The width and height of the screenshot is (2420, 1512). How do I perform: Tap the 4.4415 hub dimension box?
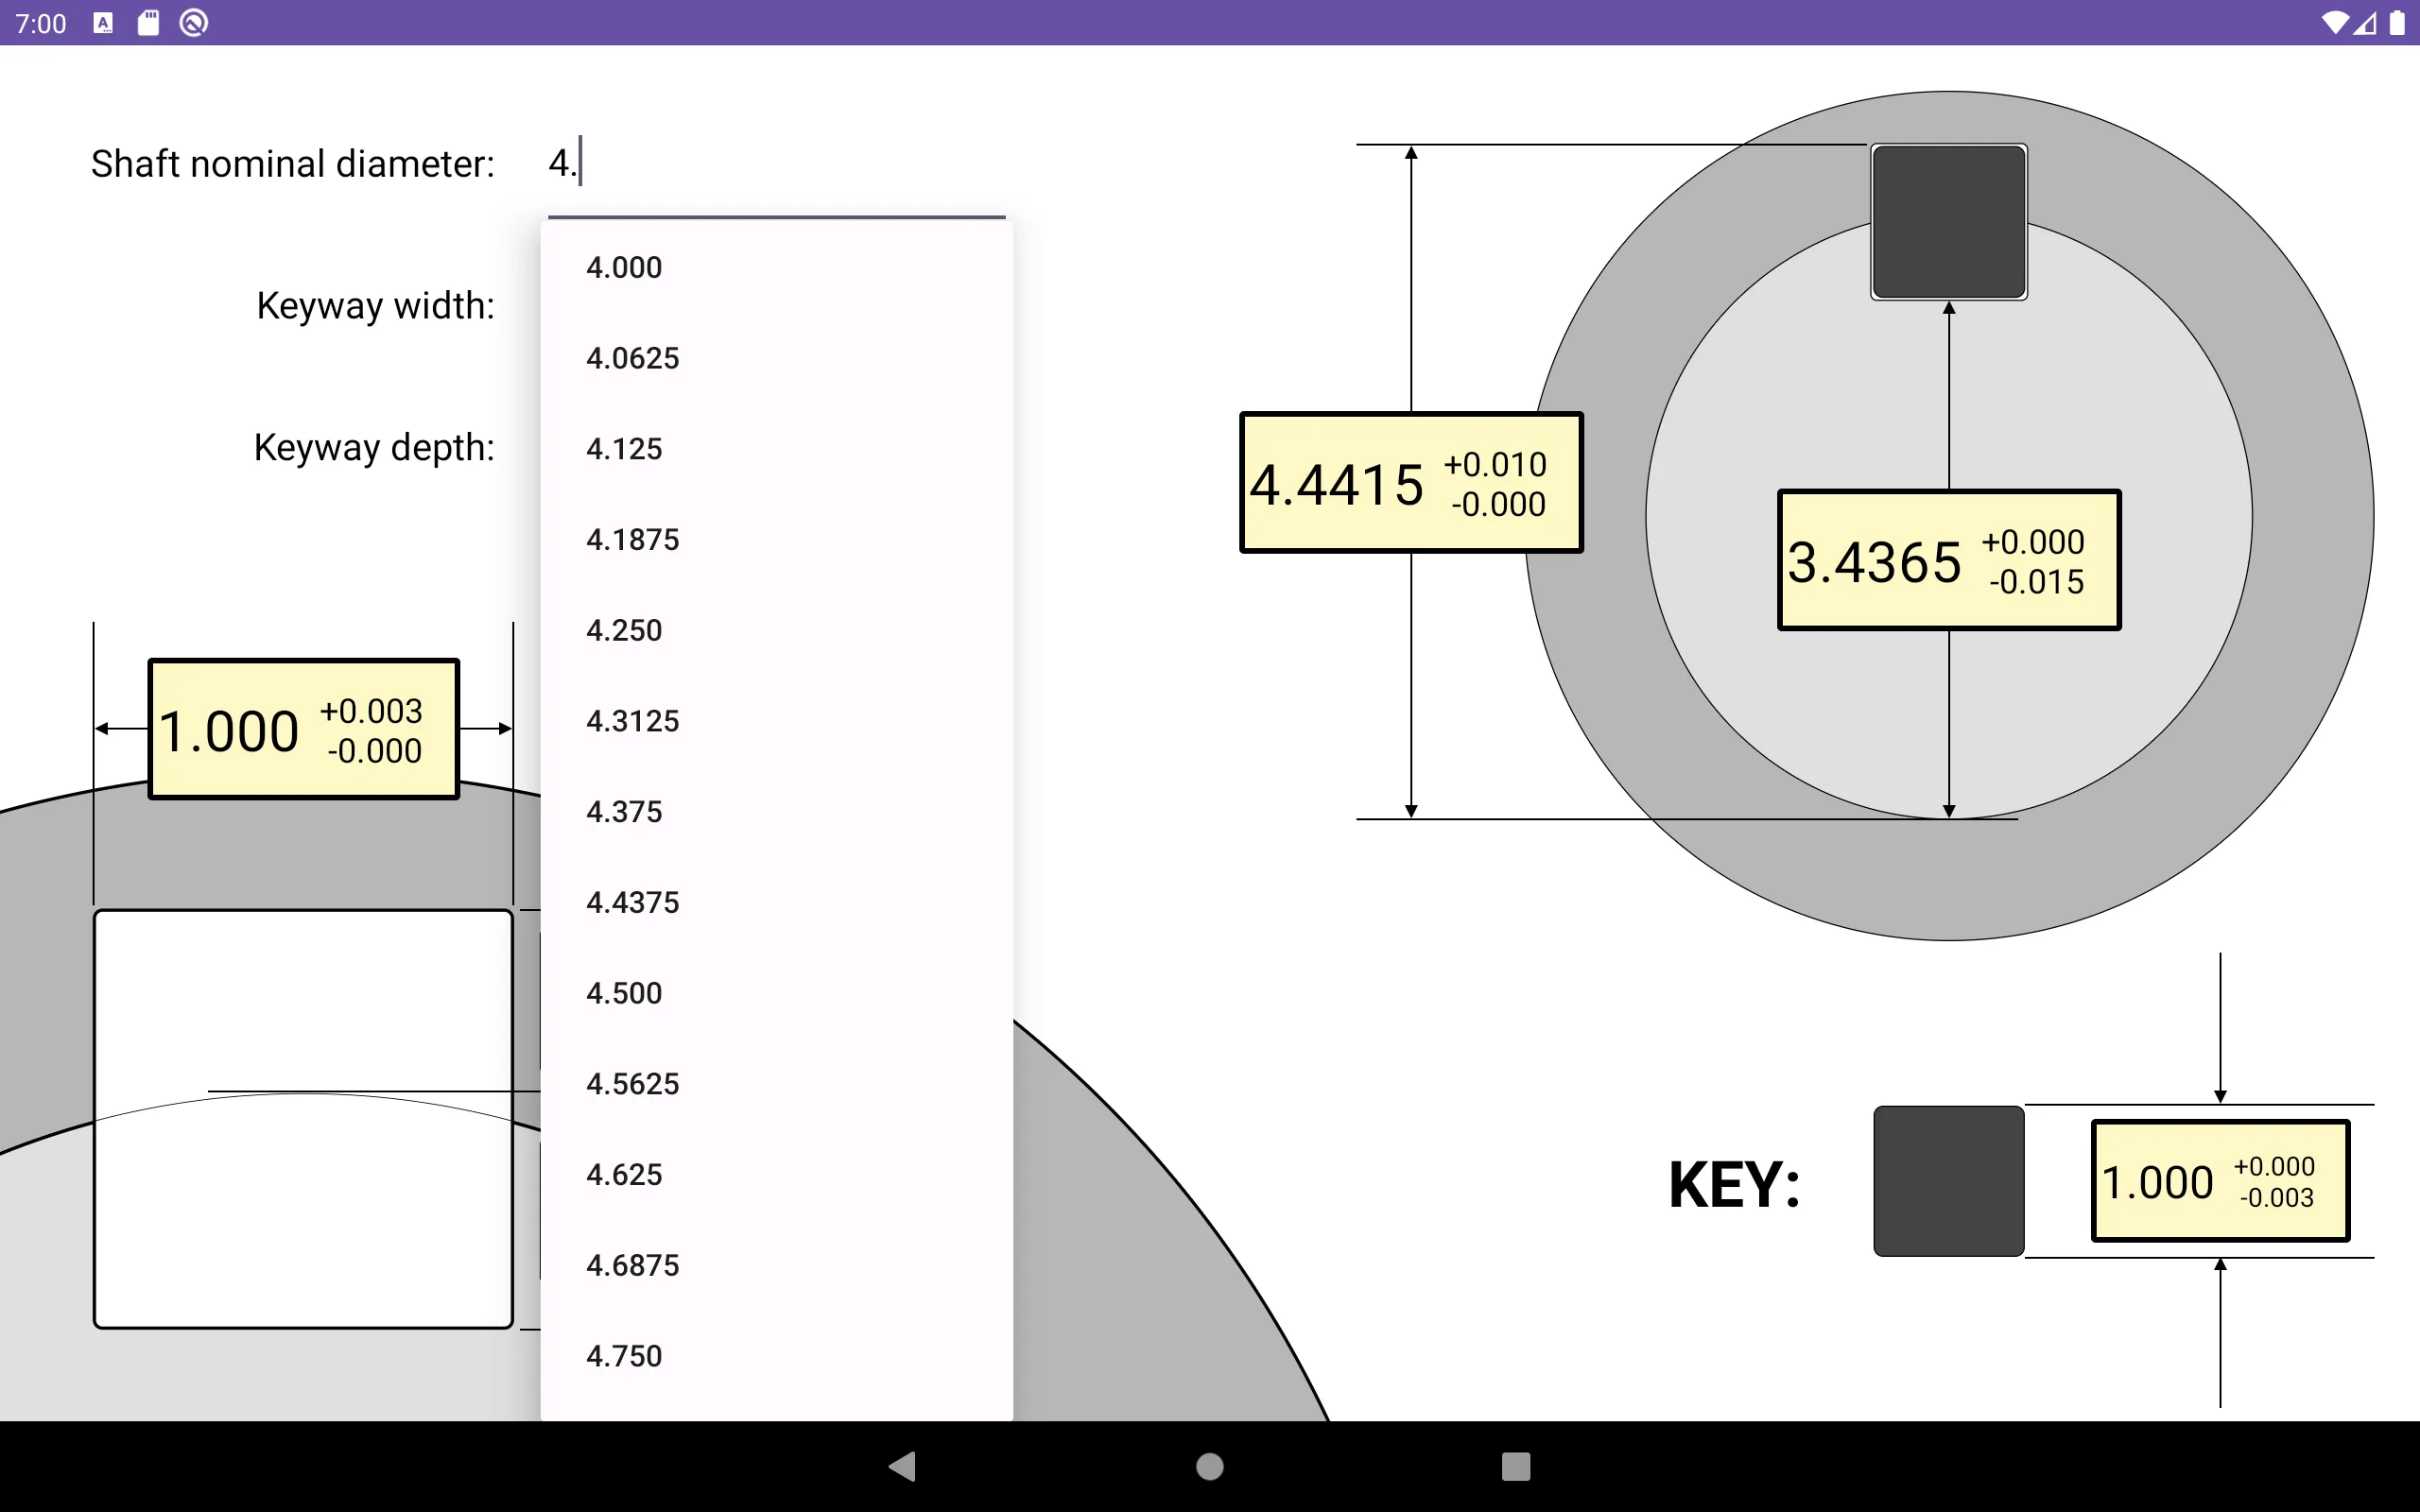[x=1411, y=482]
